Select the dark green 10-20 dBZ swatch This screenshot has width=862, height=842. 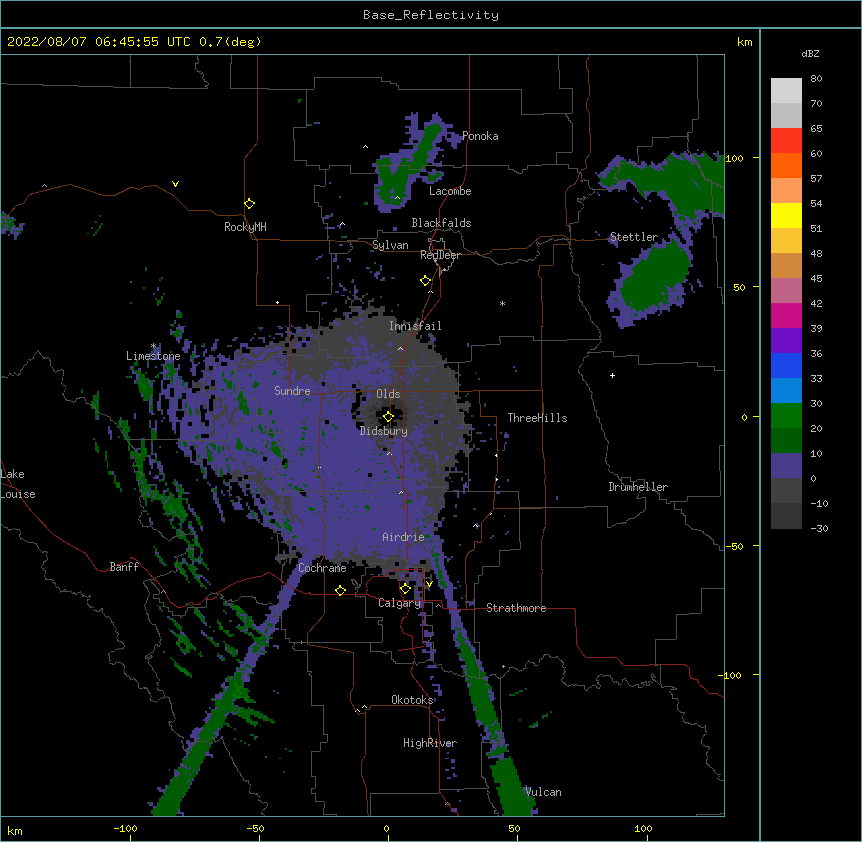[x=786, y=441]
